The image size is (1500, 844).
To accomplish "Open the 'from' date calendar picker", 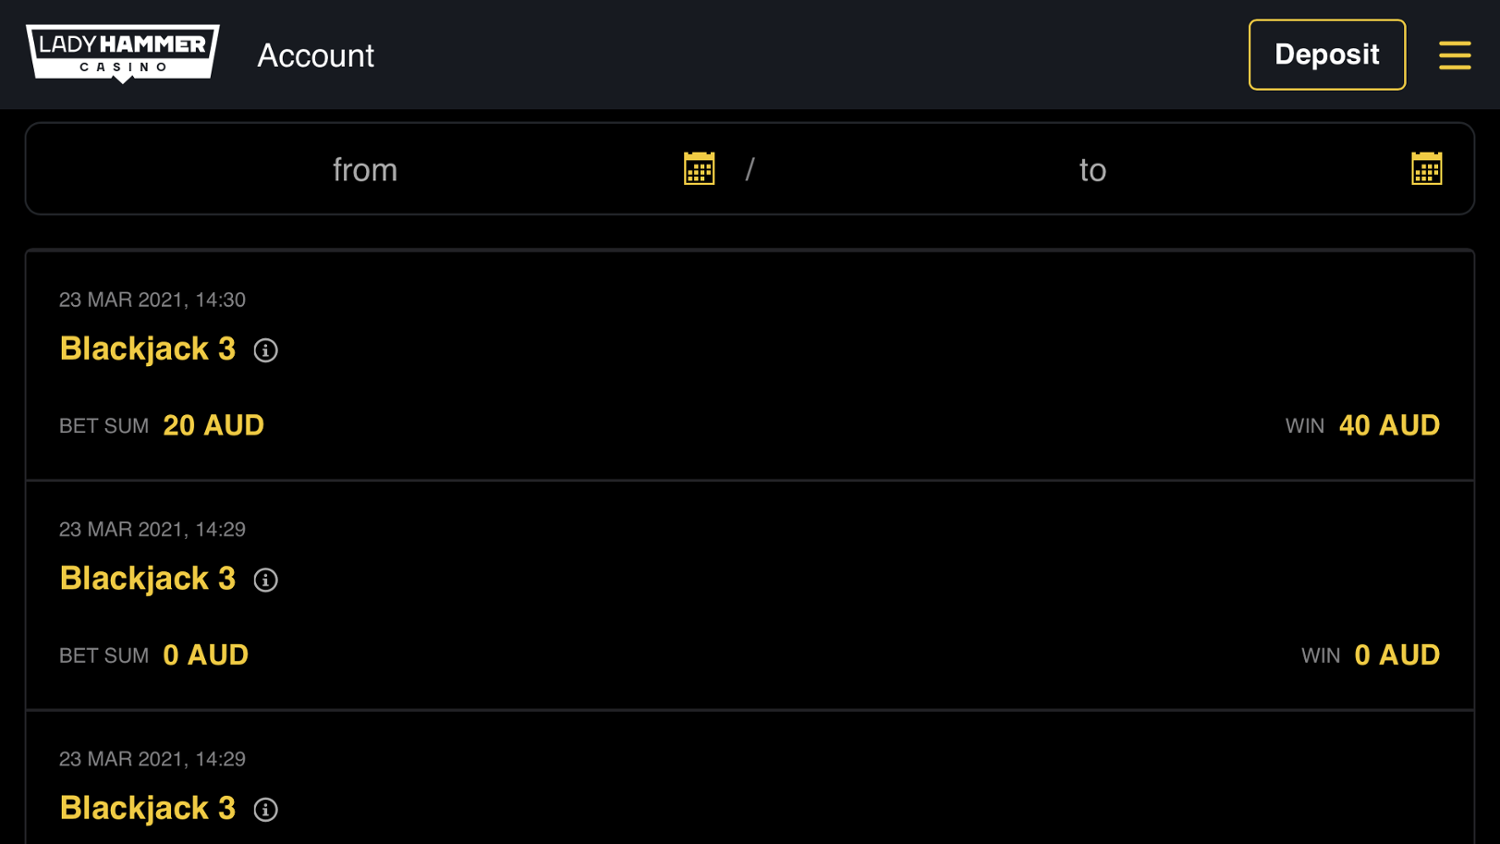I will [x=699, y=169].
